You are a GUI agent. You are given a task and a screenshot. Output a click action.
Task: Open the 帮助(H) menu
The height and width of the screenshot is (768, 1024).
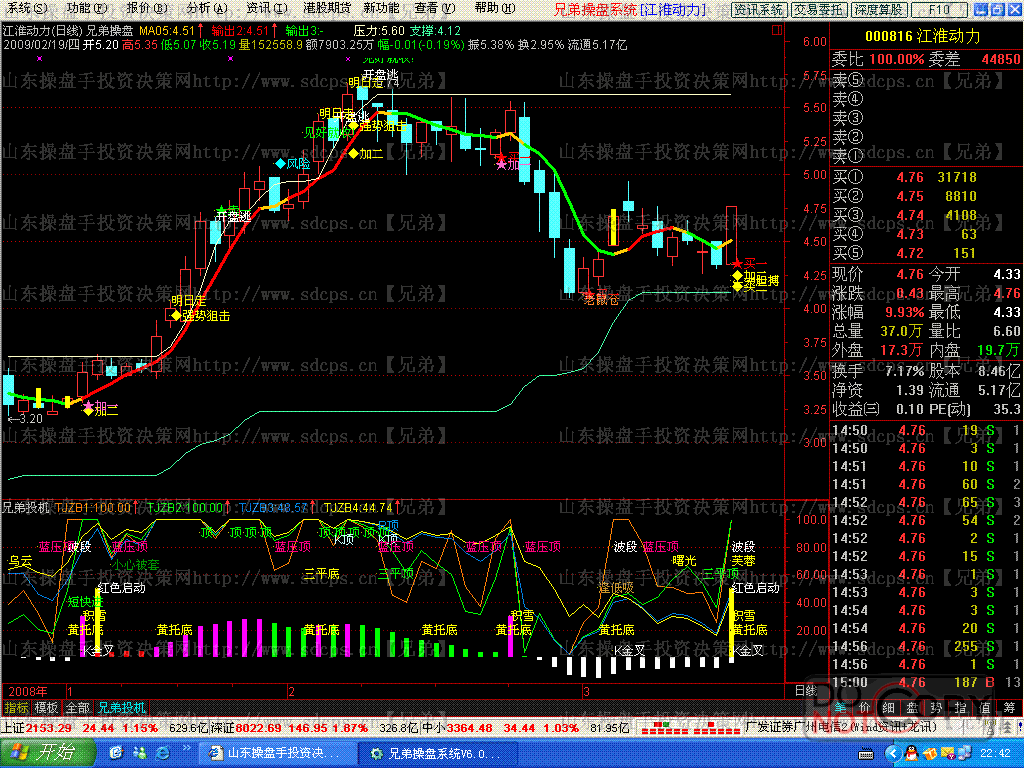(494, 8)
